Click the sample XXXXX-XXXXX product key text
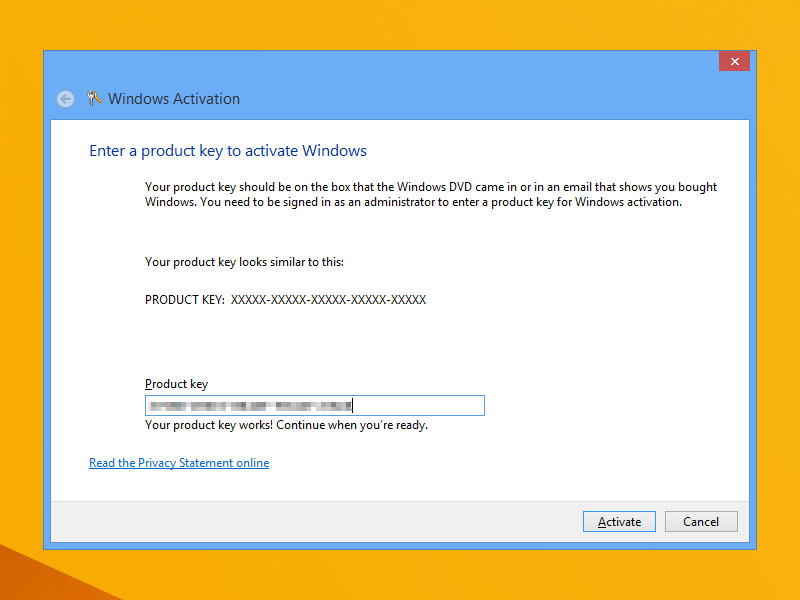The width and height of the screenshot is (800, 600). pyautogui.click(x=328, y=300)
